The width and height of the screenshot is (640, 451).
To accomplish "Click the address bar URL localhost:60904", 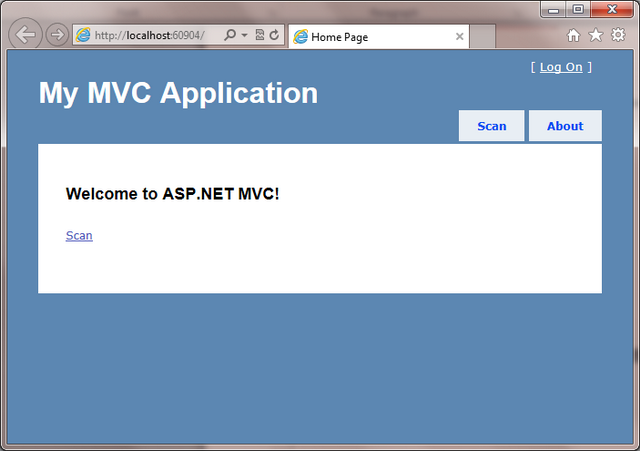I will tap(149, 35).
